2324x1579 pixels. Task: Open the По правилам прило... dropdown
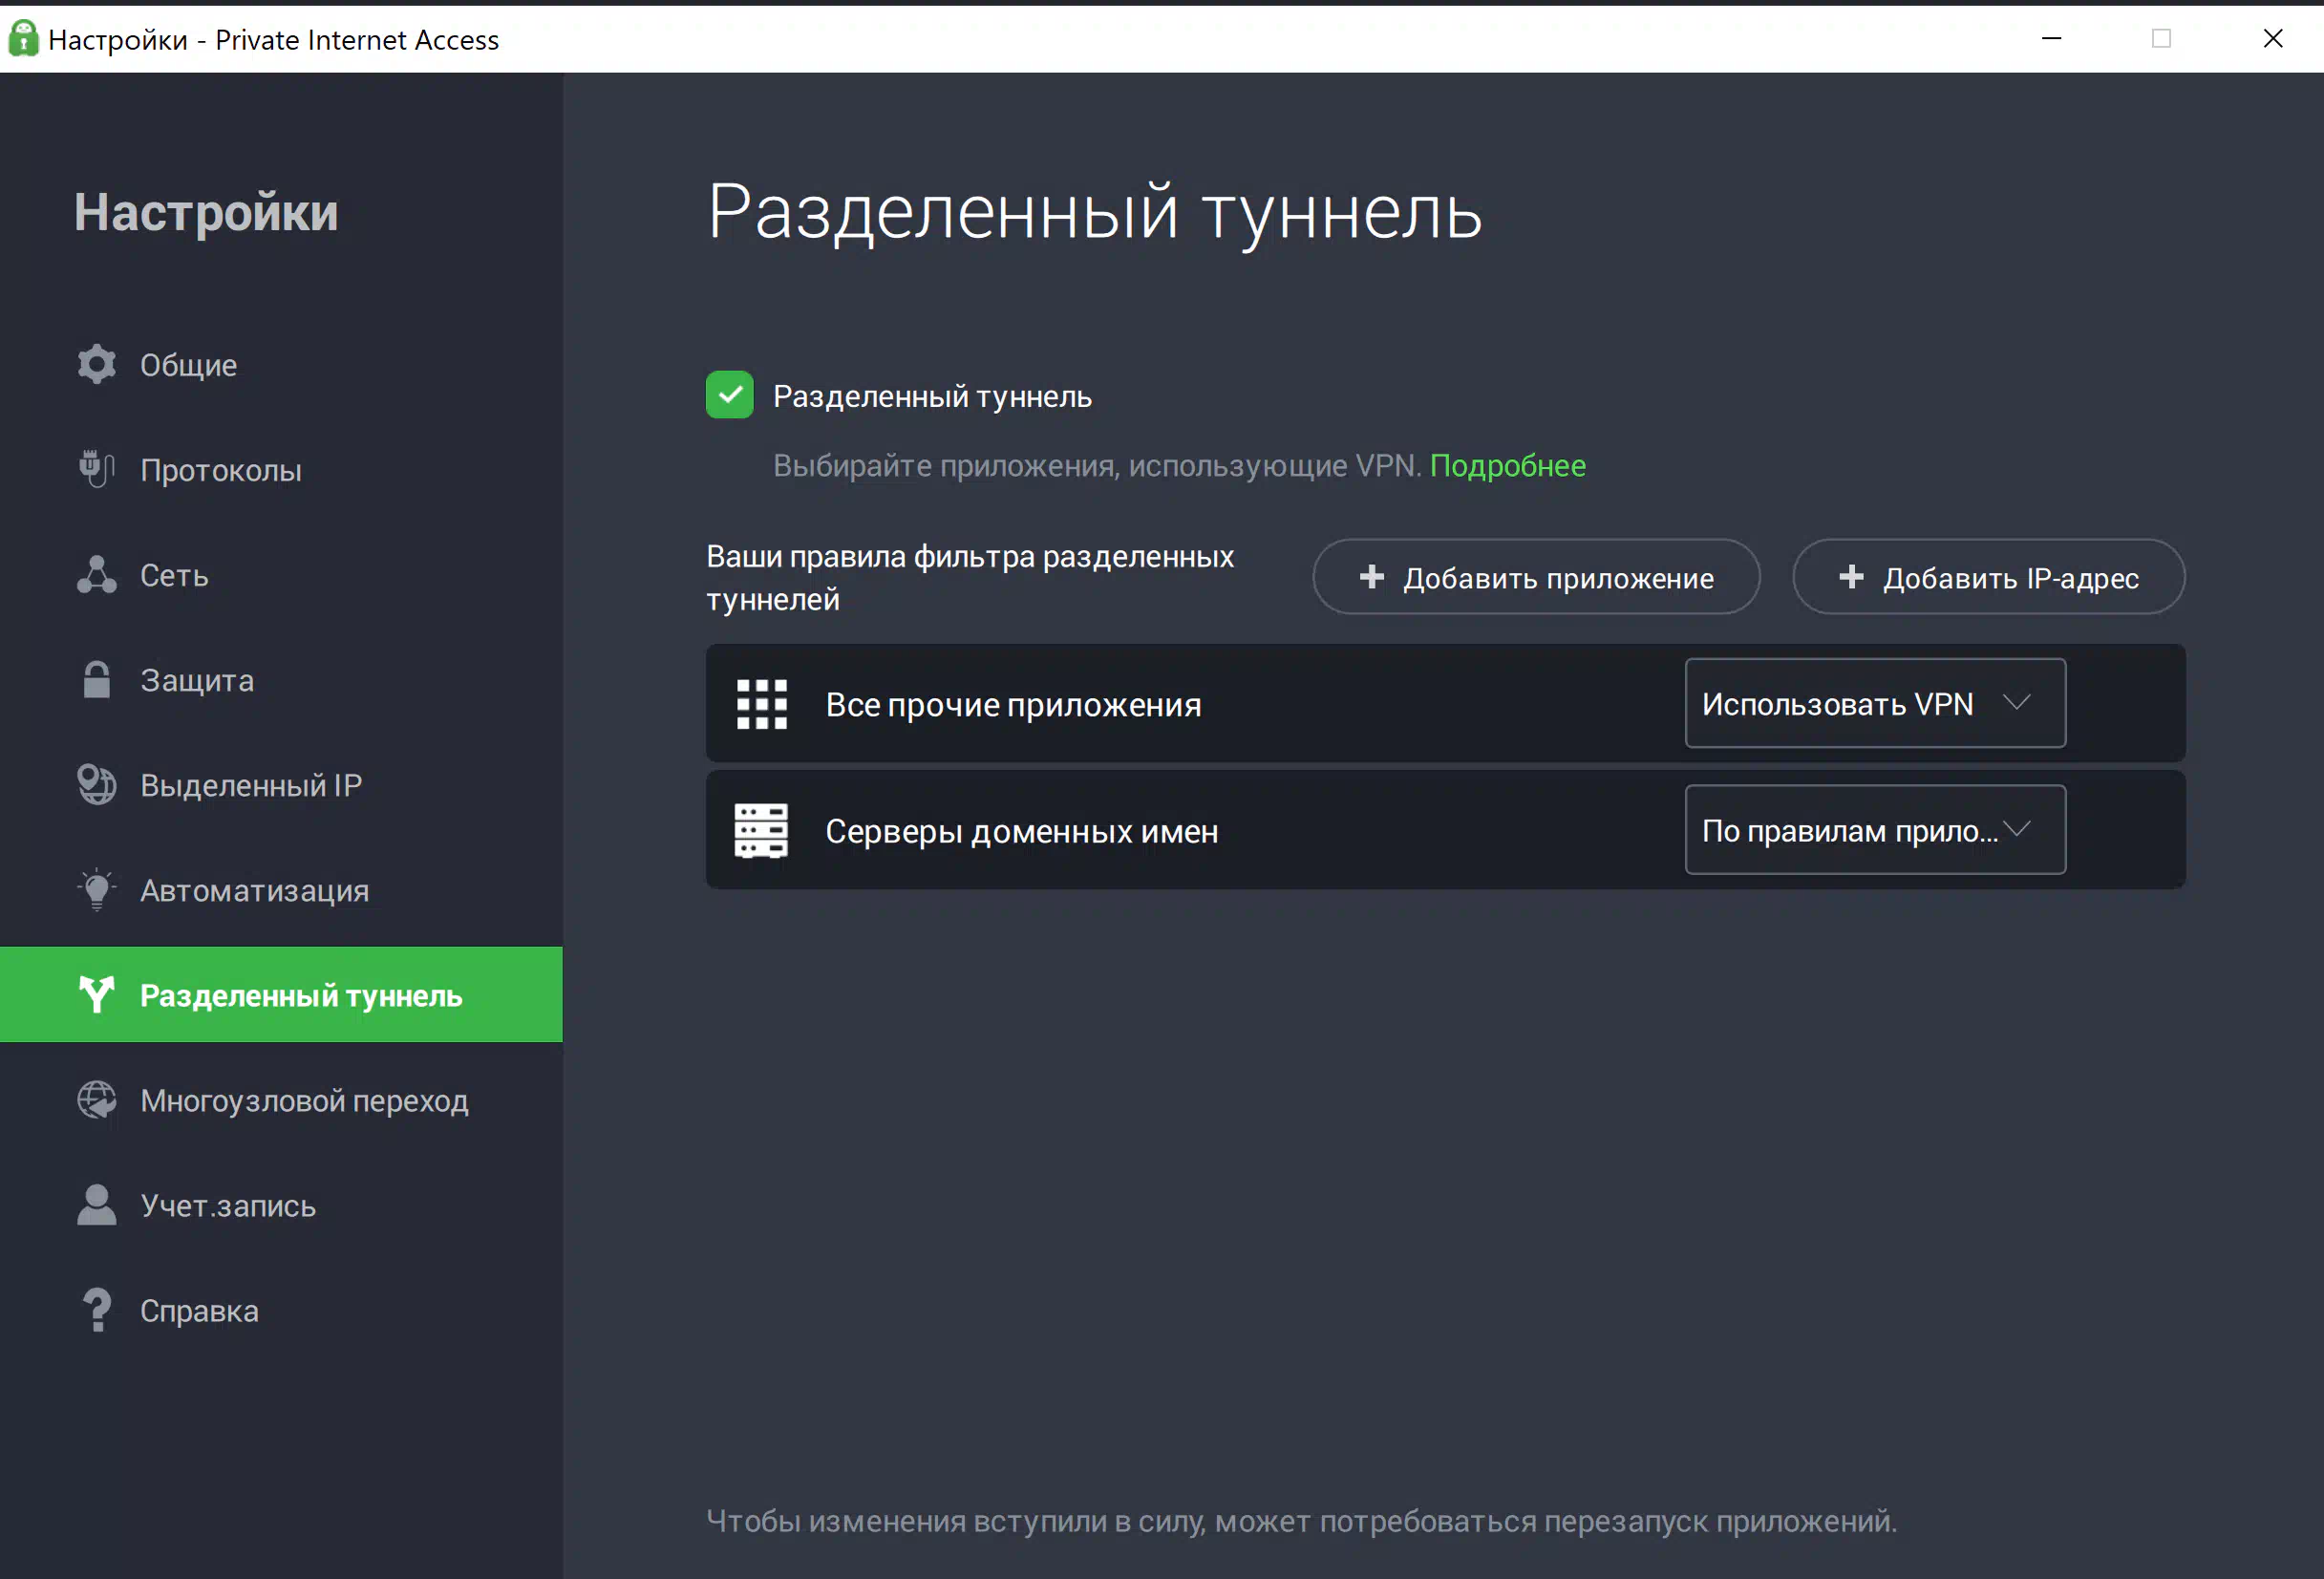tap(1875, 829)
